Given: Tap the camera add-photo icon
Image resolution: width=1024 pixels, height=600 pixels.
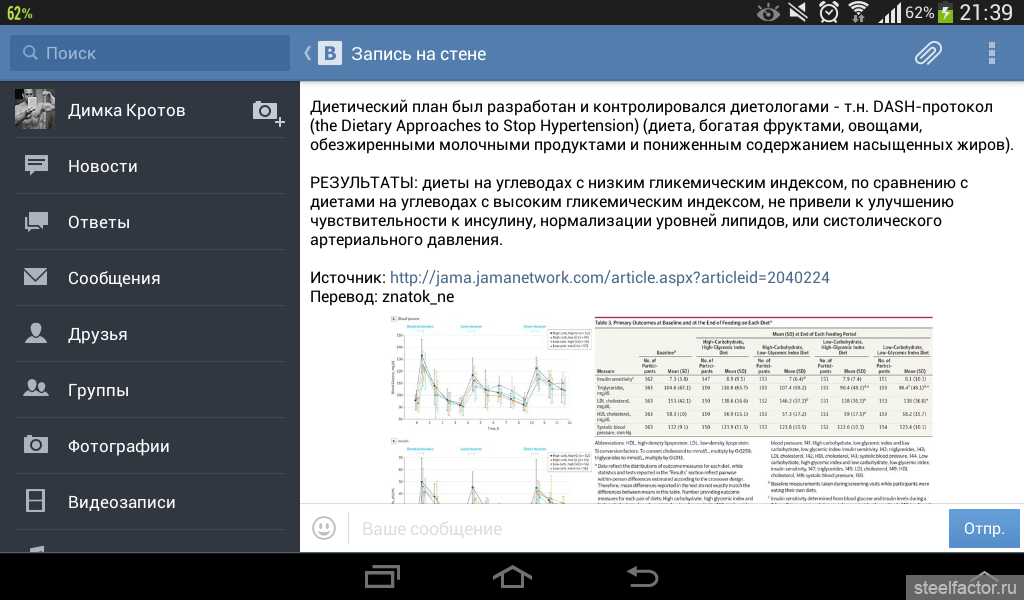Looking at the screenshot, I should (x=266, y=112).
